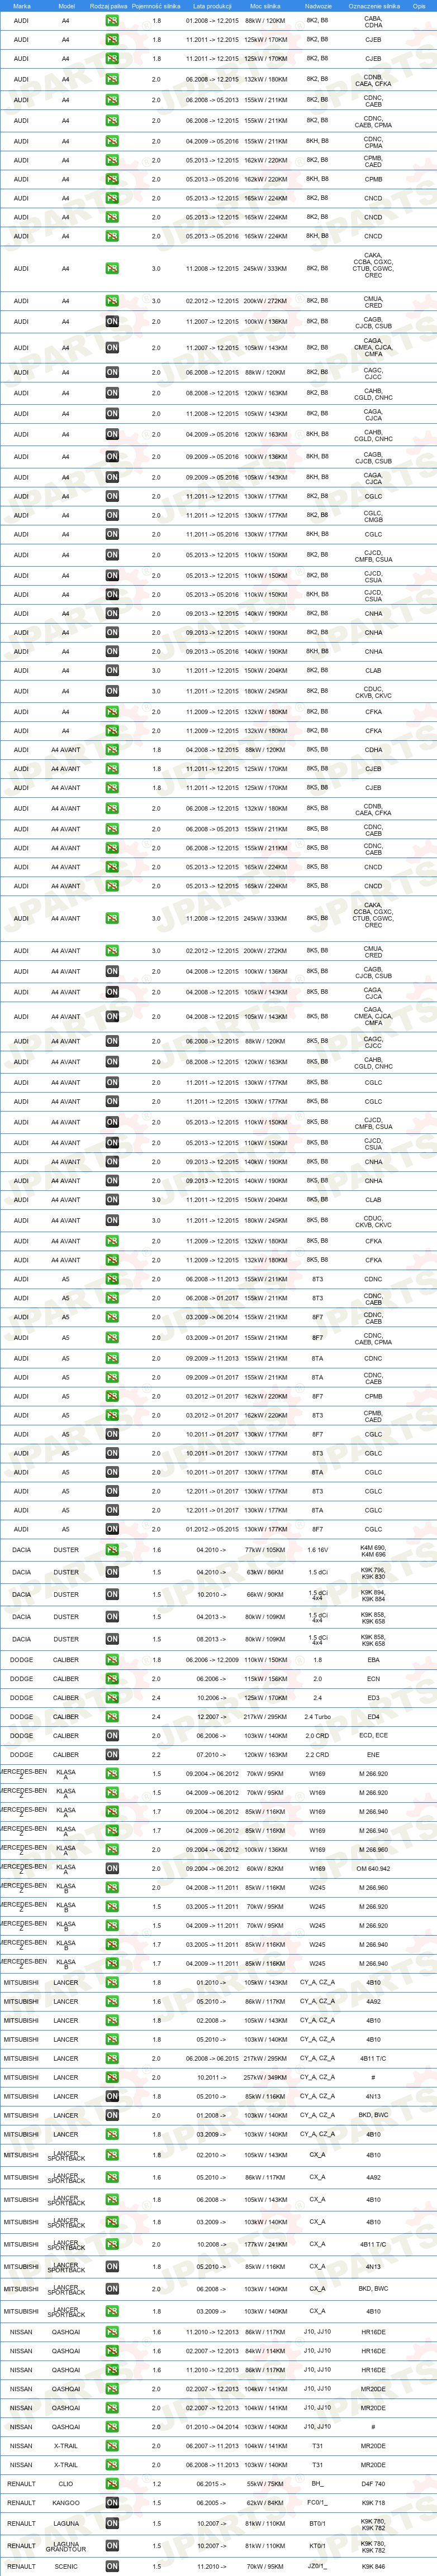Click the Oznaczenie silnika column header
437x2576 pixels.
pos(374,6)
